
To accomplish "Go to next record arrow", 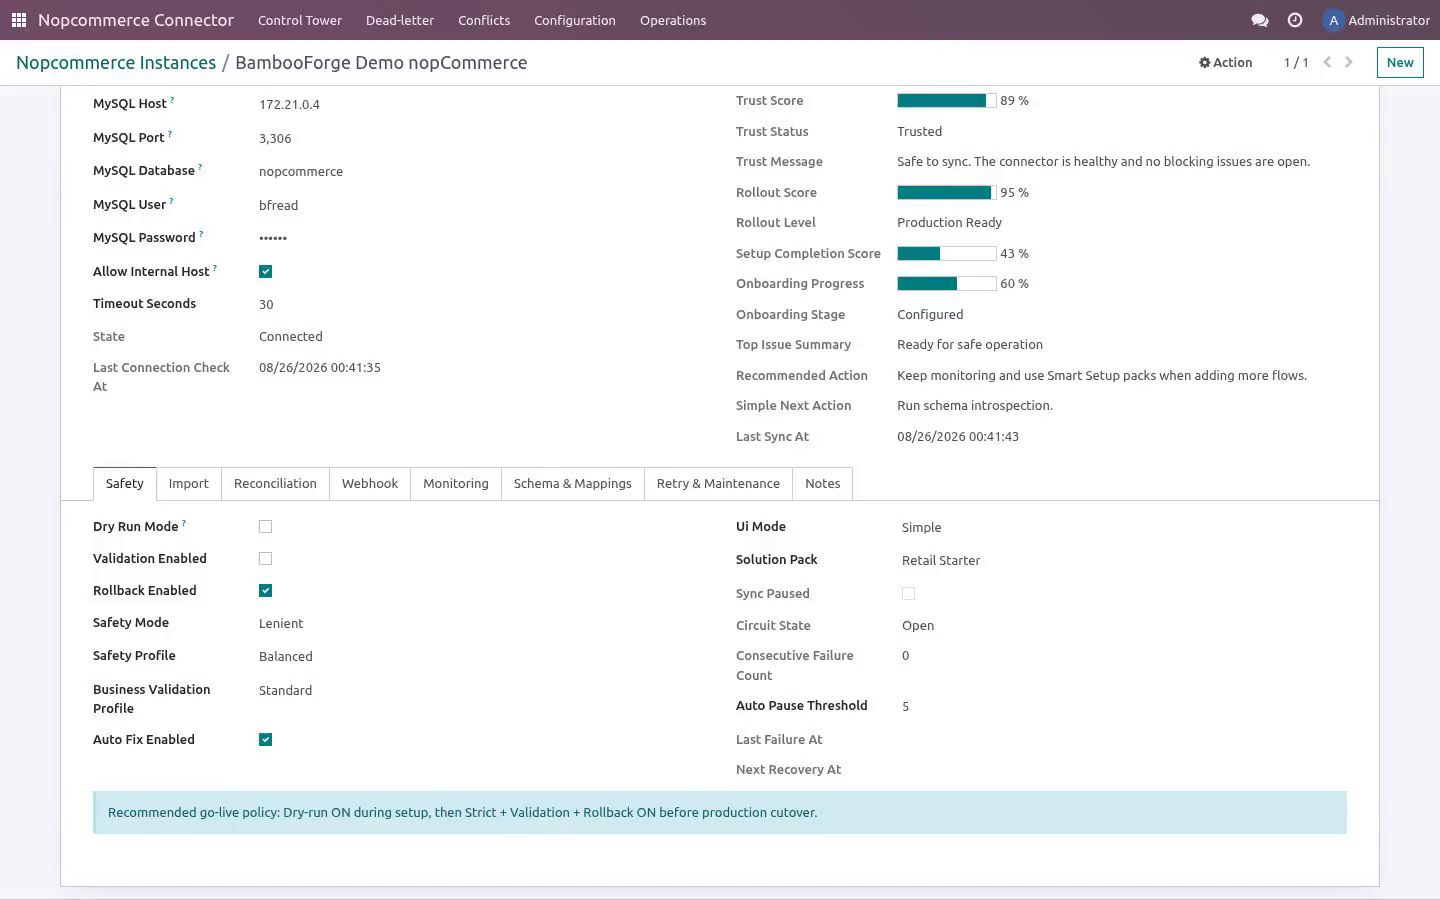I will (x=1349, y=62).
